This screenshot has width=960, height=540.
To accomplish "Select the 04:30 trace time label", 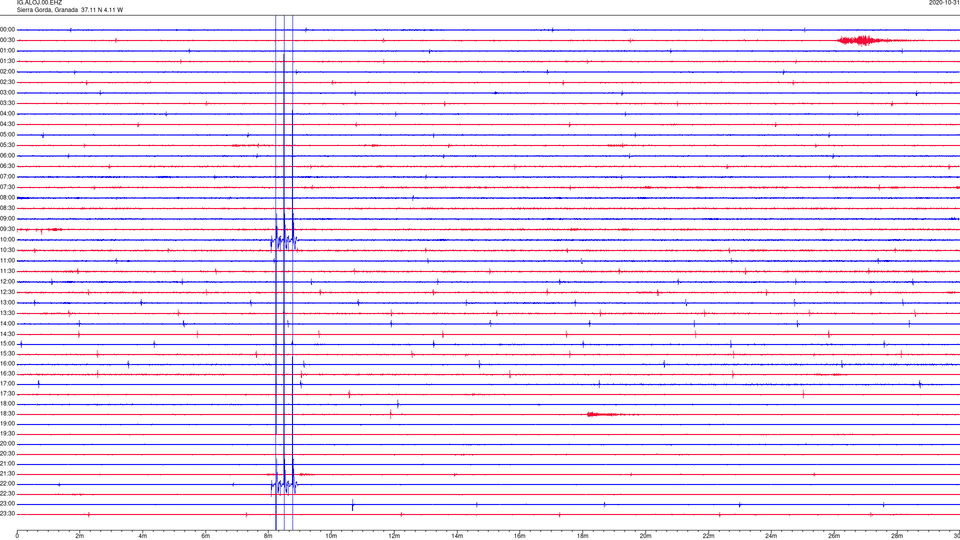I will [x=7, y=124].
